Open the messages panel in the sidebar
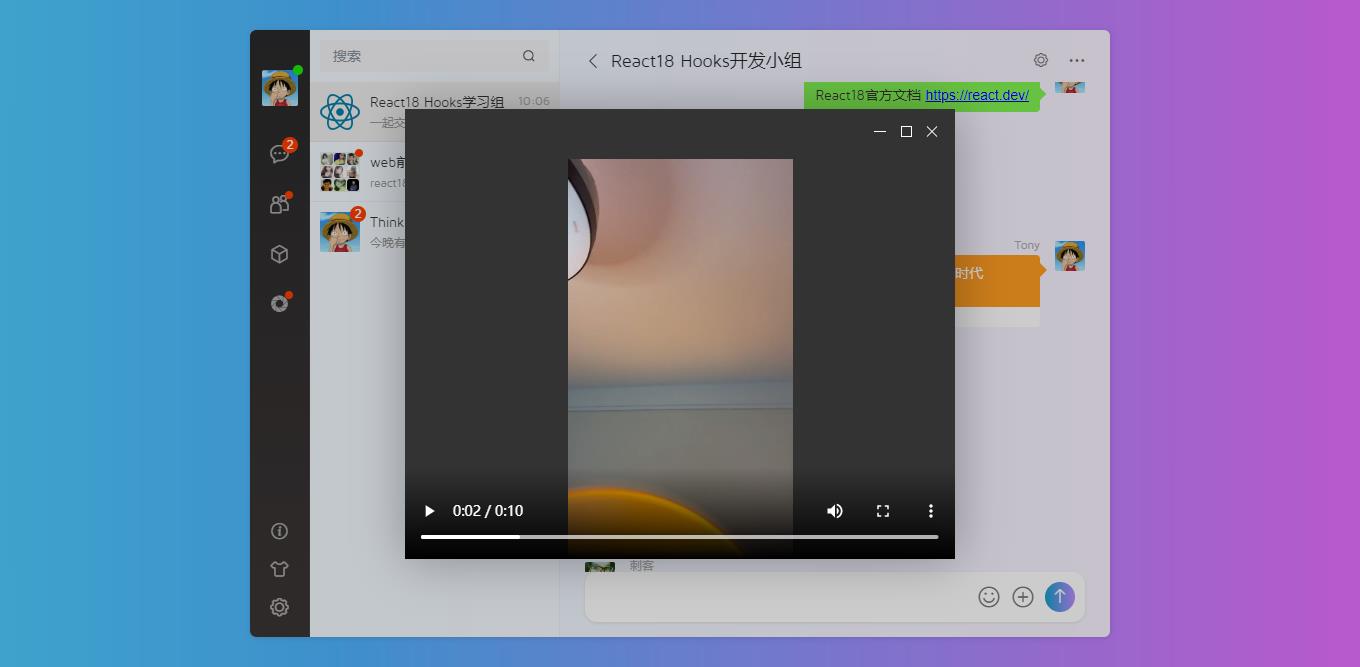The width and height of the screenshot is (1360, 667). coord(279,152)
